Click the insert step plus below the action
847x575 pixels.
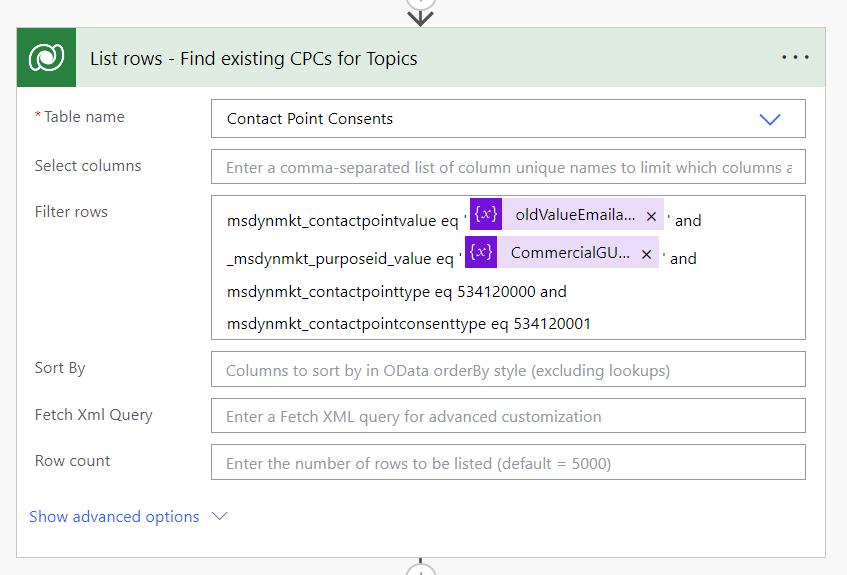pos(421,570)
